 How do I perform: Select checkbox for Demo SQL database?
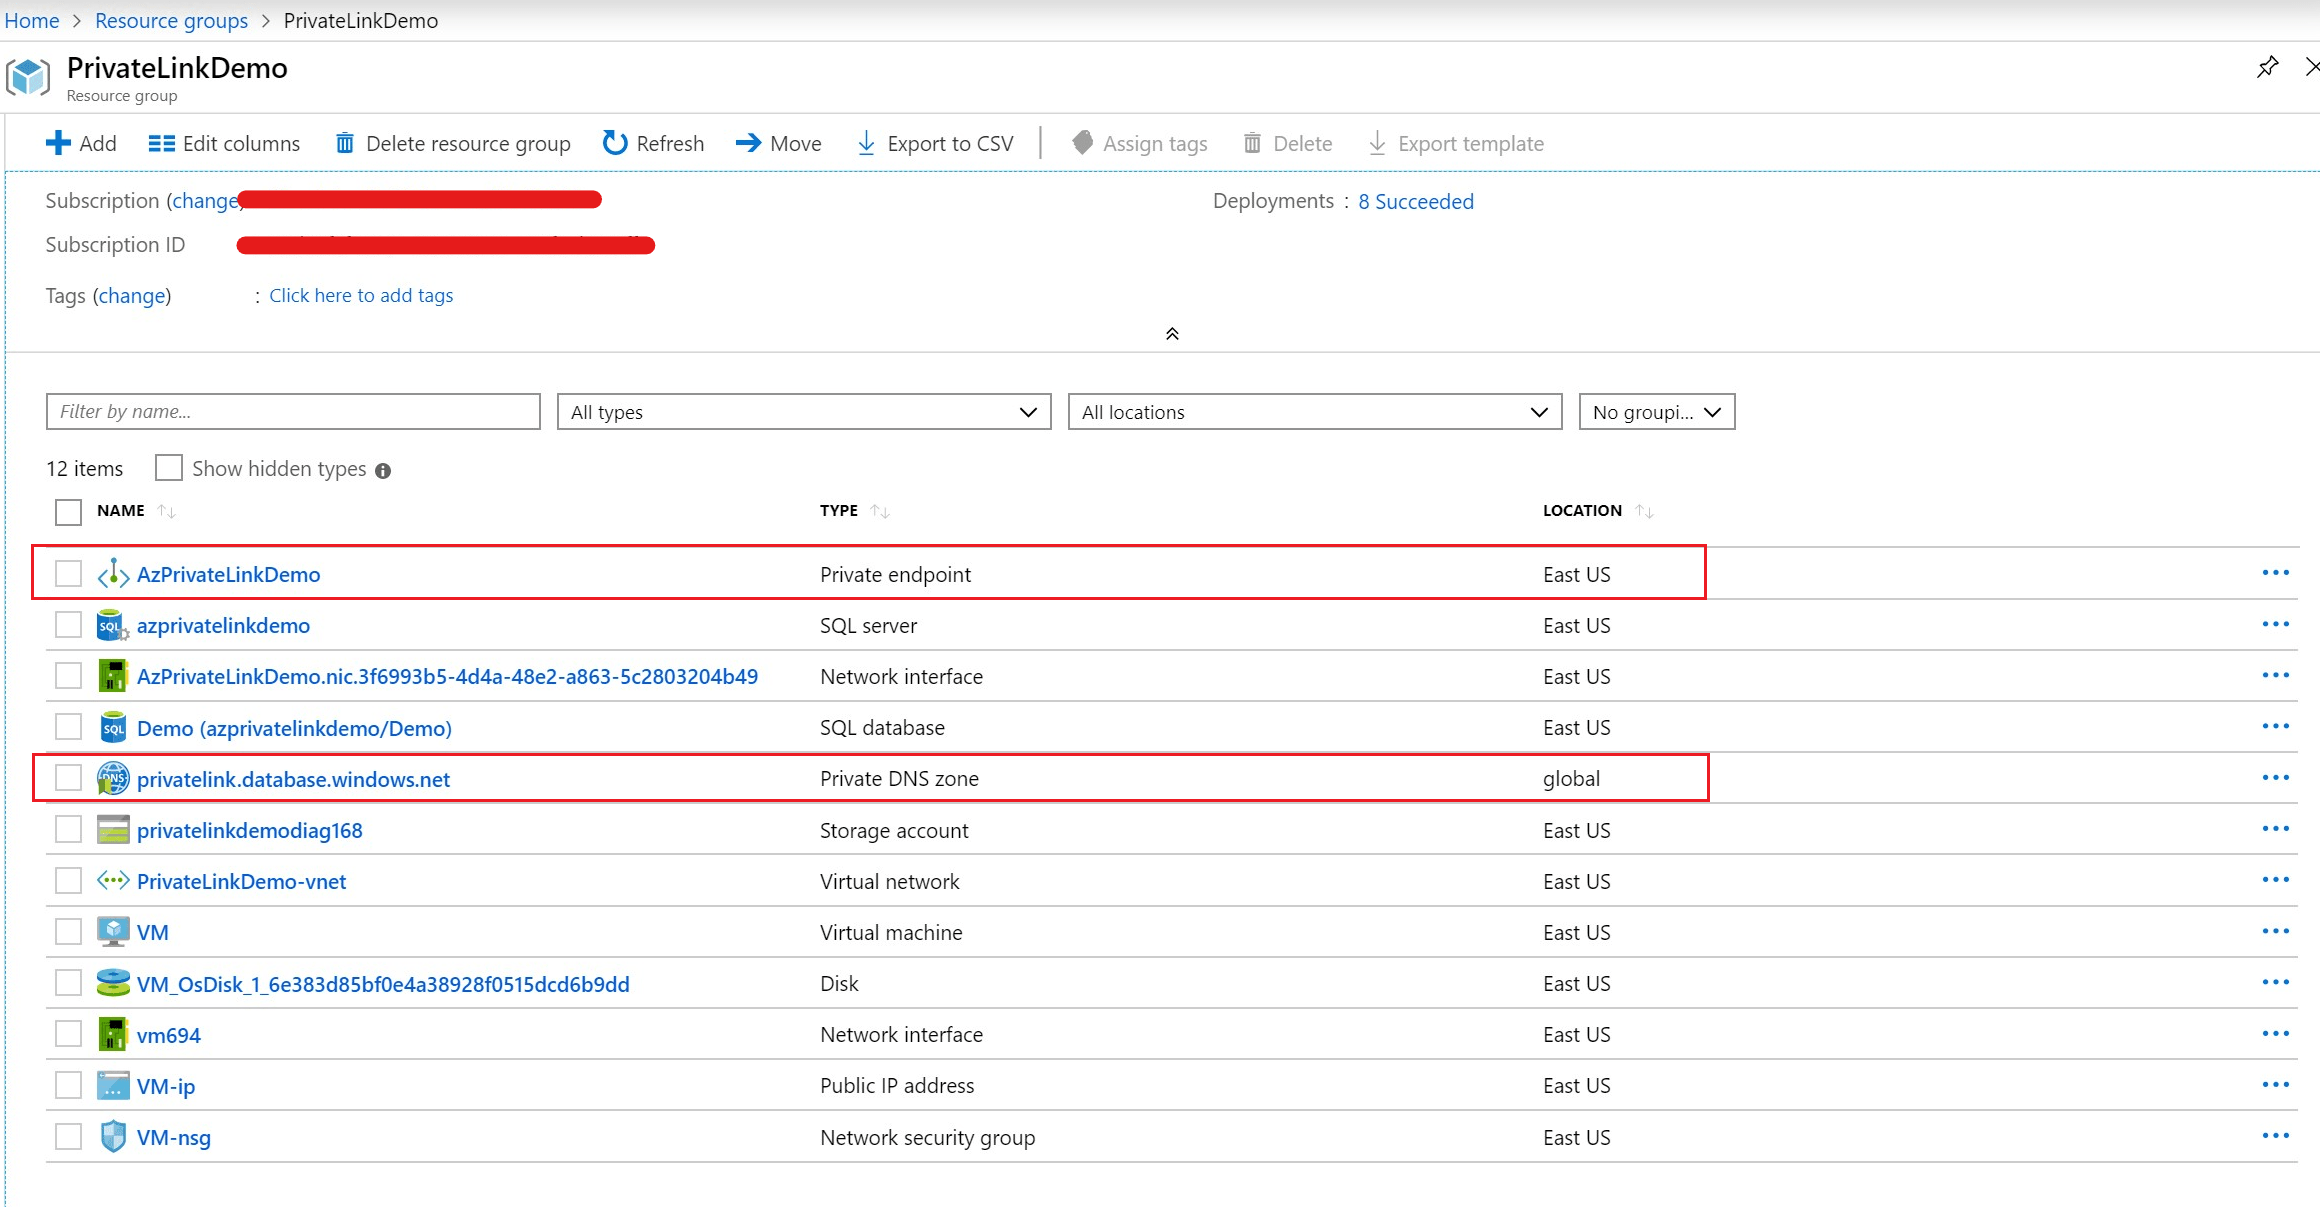pos(68,727)
